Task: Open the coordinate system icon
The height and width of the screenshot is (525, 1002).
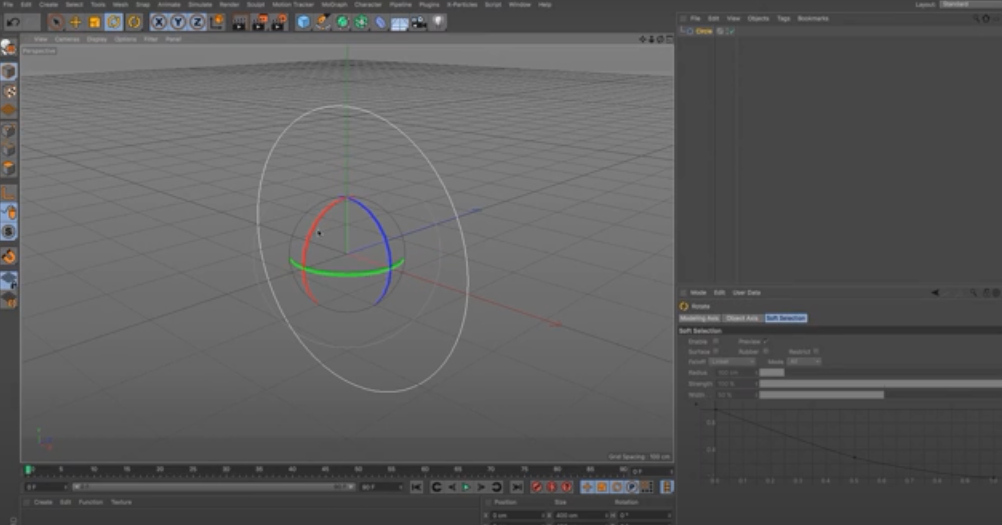Action: click(x=217, y=22)
